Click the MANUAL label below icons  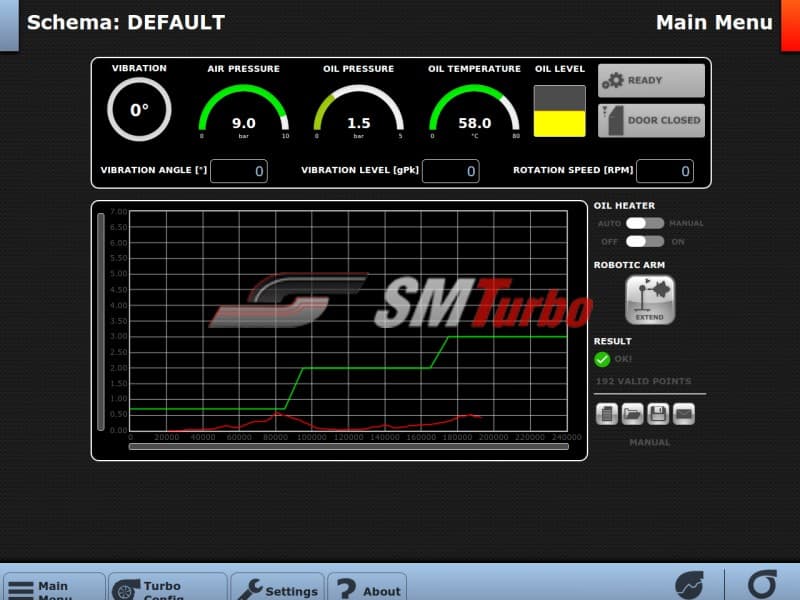pos(649,442)
